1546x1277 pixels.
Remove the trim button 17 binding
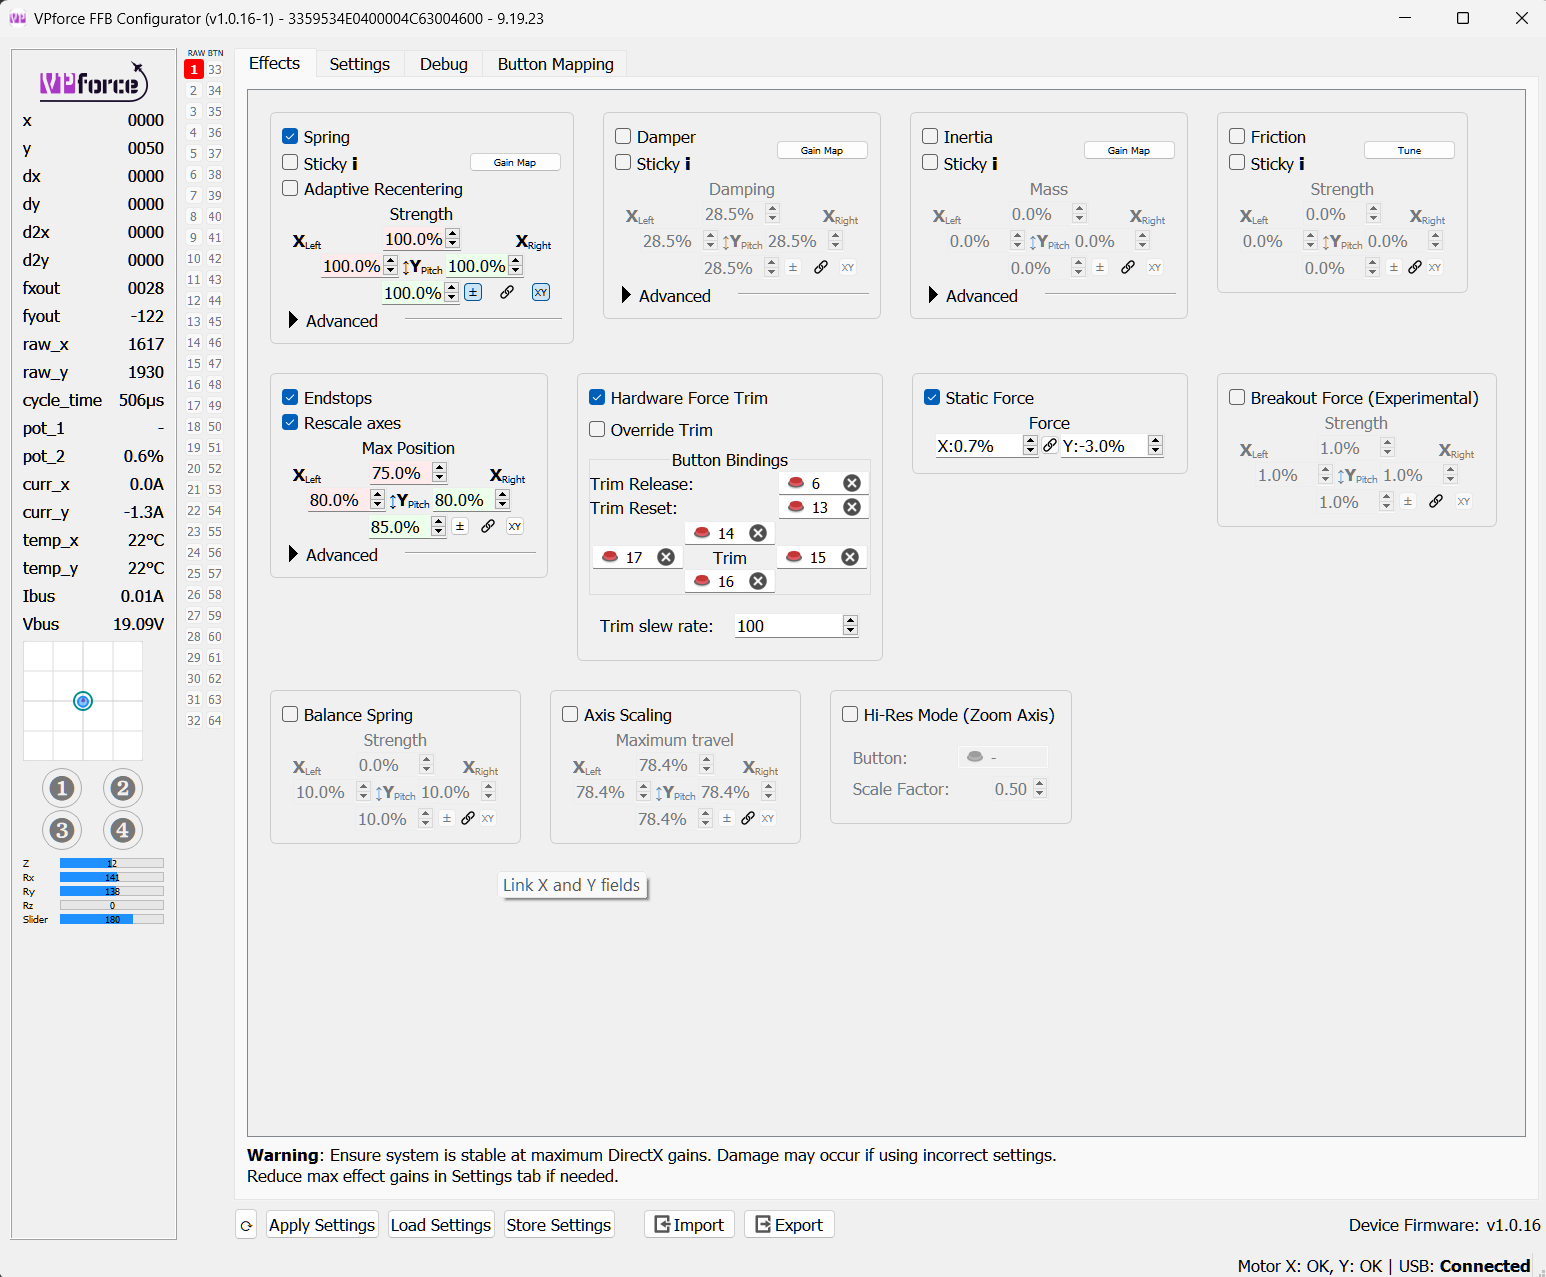[666, 557]
